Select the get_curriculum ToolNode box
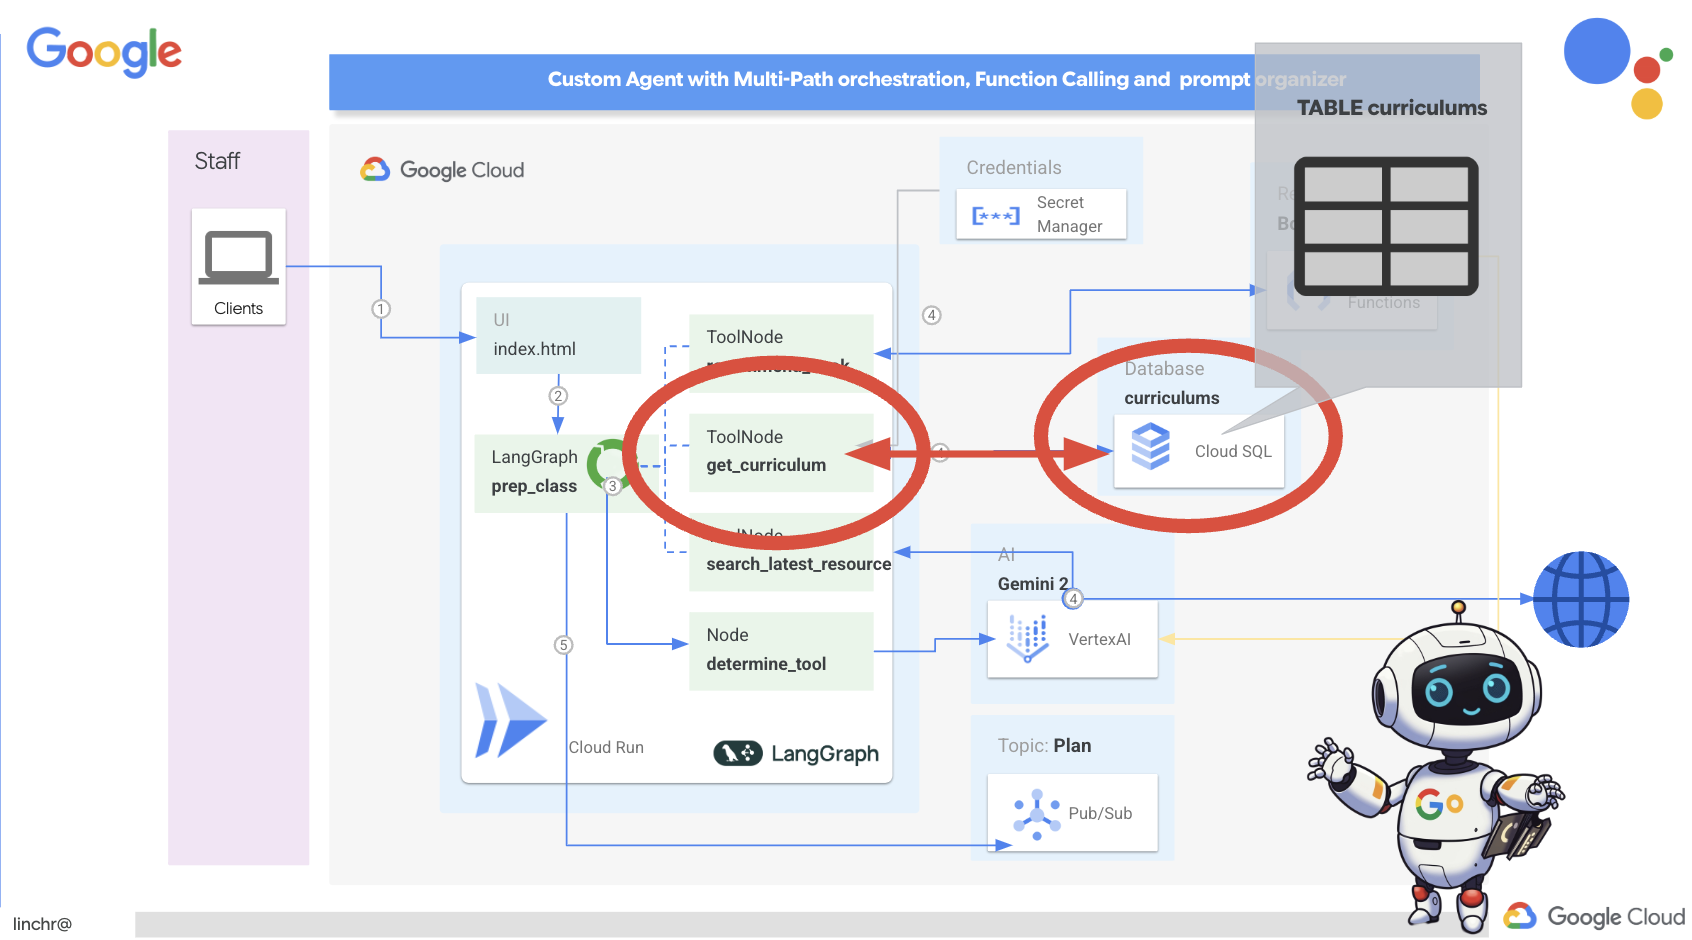 (780, 452)
